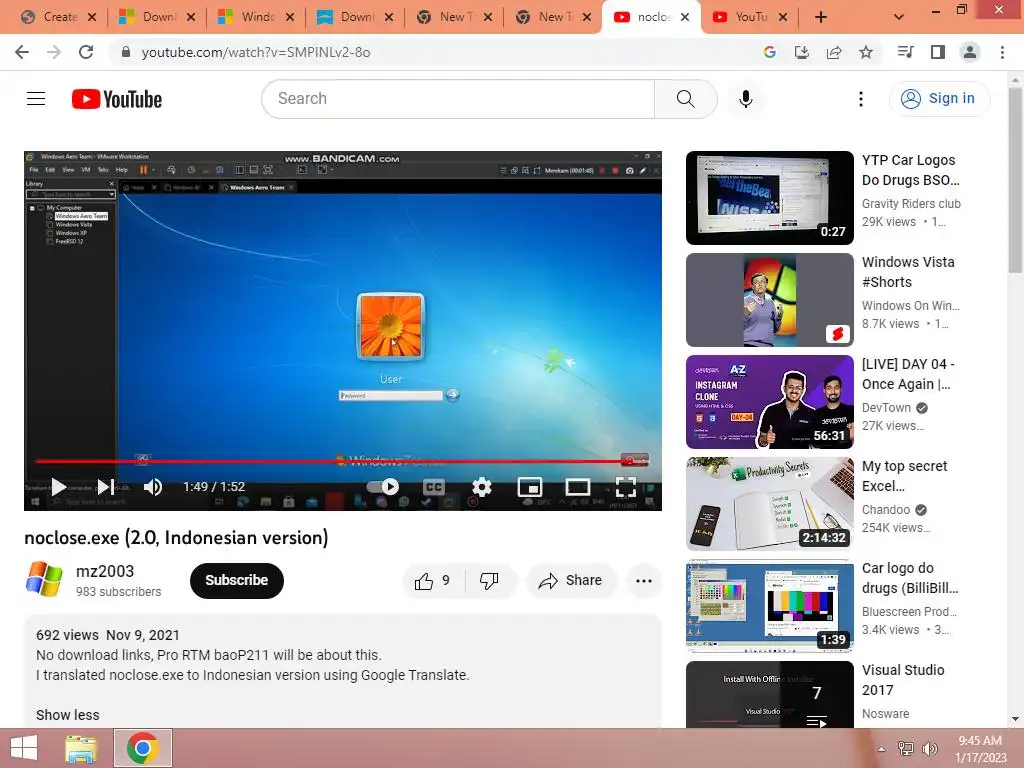Click into the YouTube Search field

(458, 99)
